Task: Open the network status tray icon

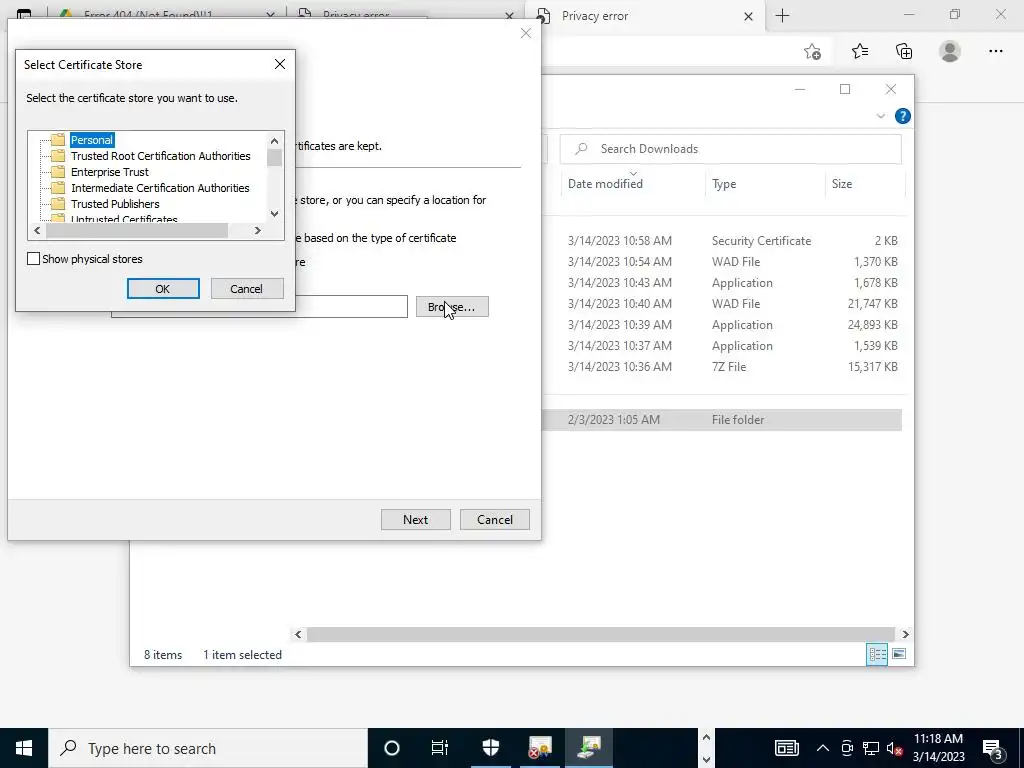Action: pyautogui.click(x=871, y=748)
